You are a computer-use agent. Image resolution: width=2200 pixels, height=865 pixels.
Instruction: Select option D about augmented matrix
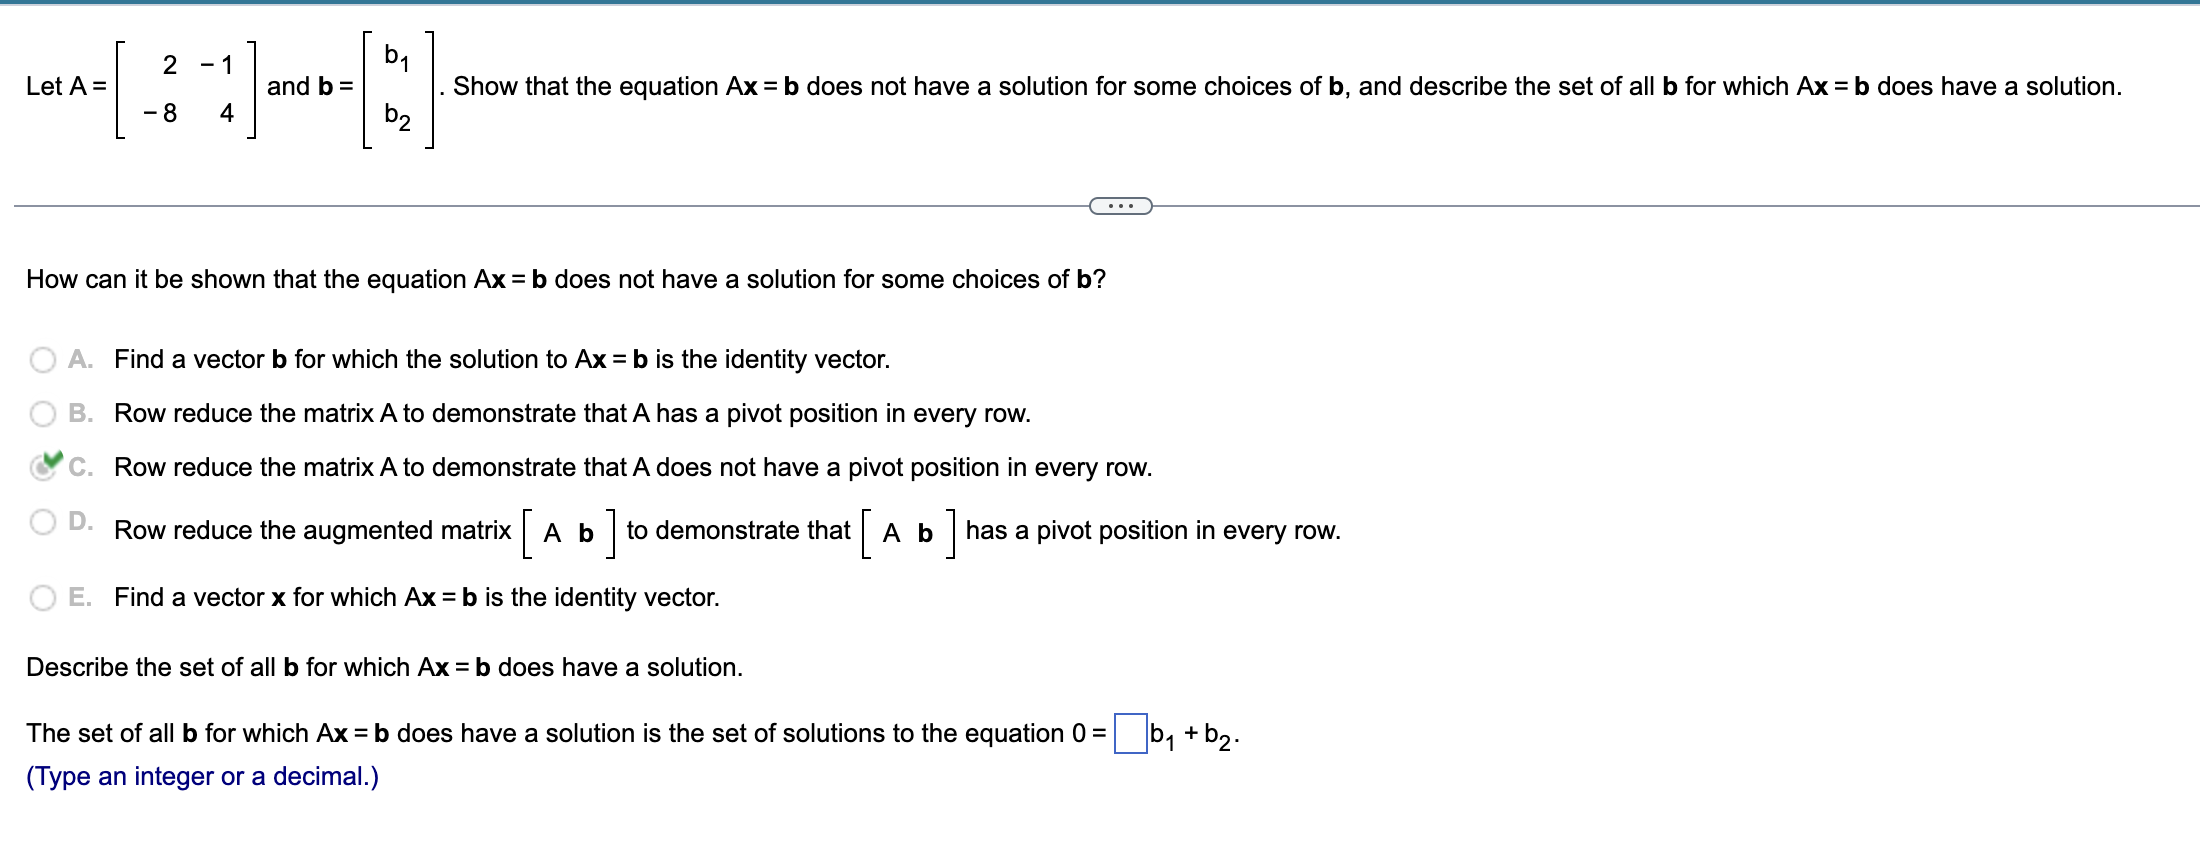[x=42, y=521]
